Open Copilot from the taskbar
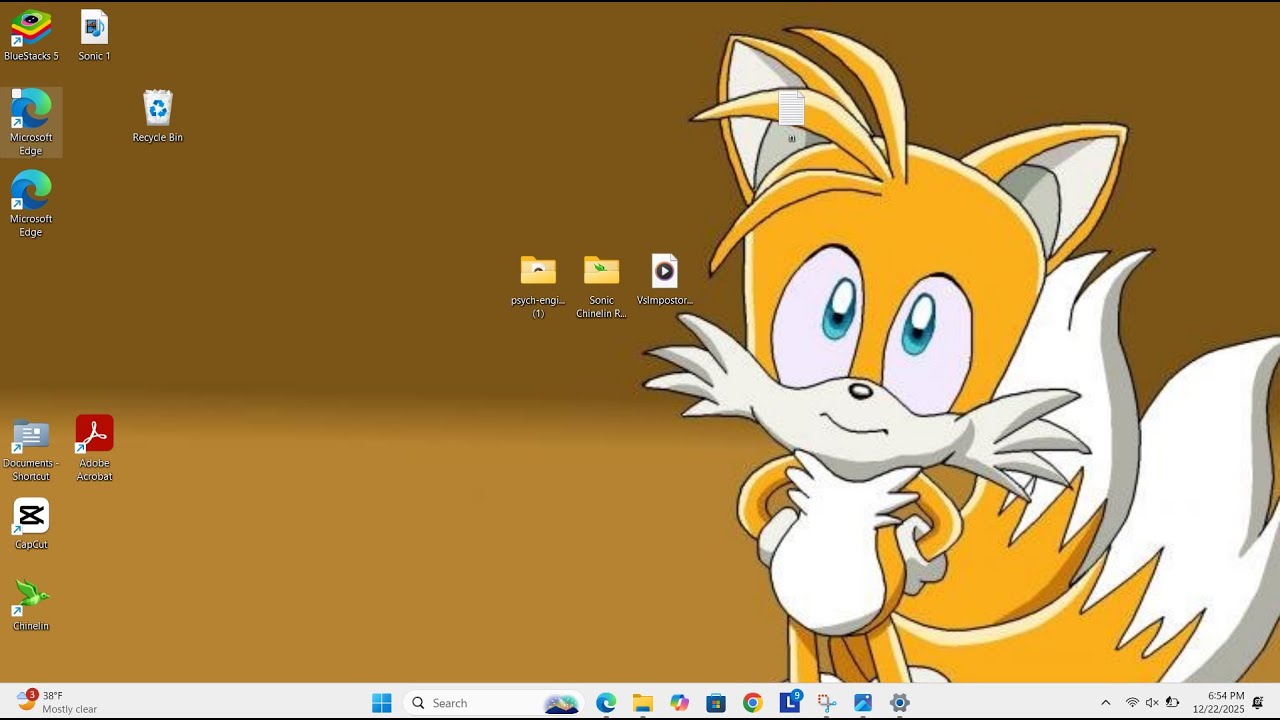Image resolution: width=1280 pixels, height=720 pixels. 680,703
